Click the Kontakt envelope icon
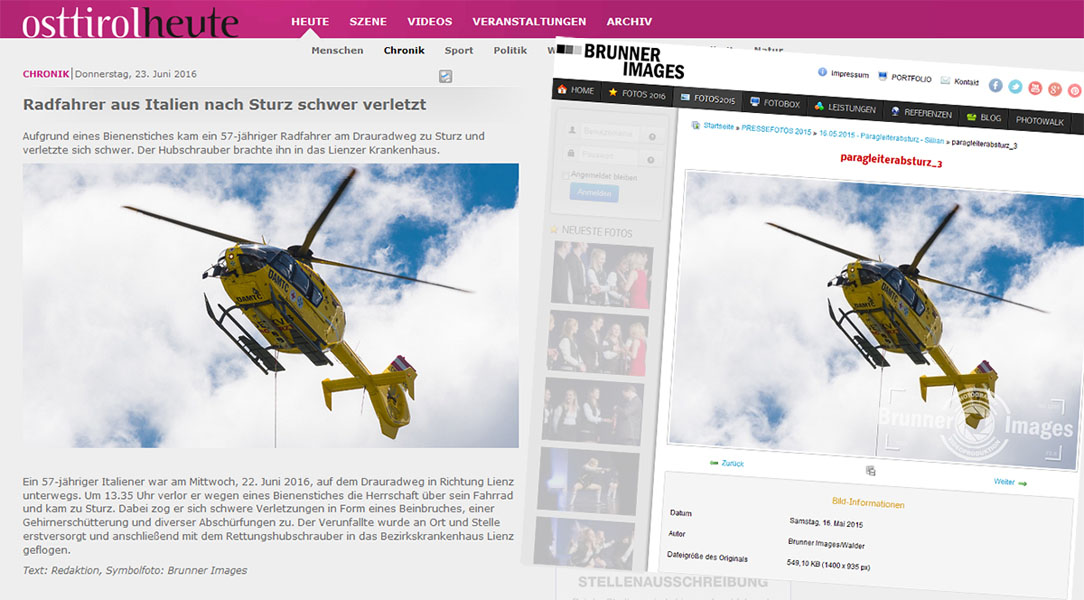This screenshot has width=1084, height=600. (x=945, y=80)
